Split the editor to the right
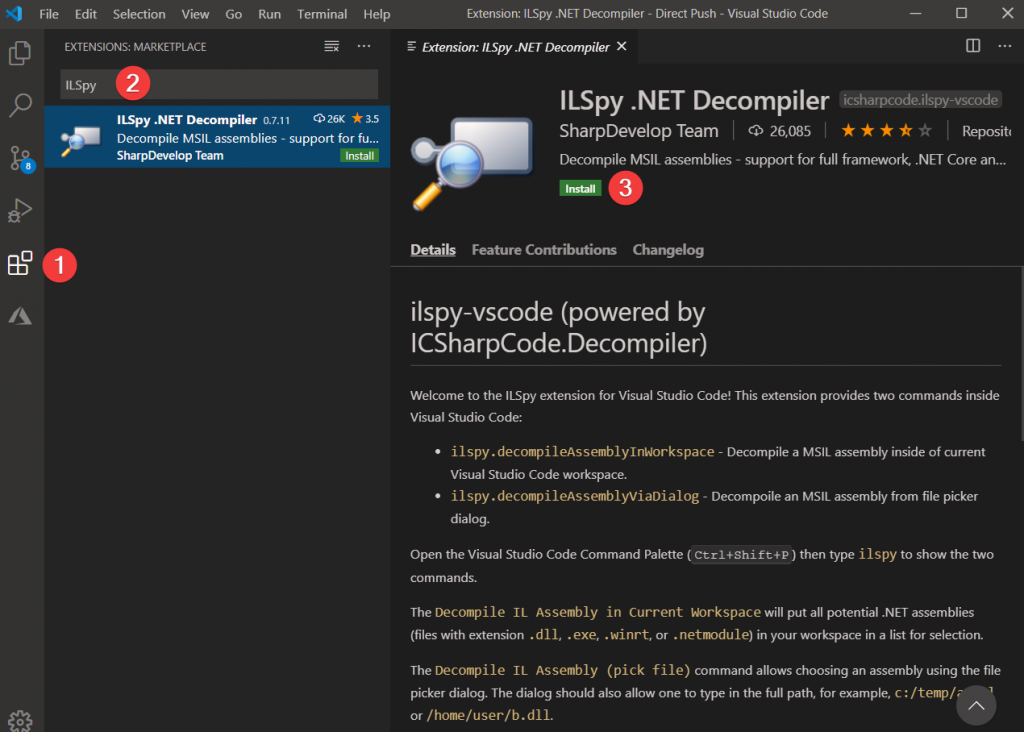1024x732 pixels. coord(973,46)
